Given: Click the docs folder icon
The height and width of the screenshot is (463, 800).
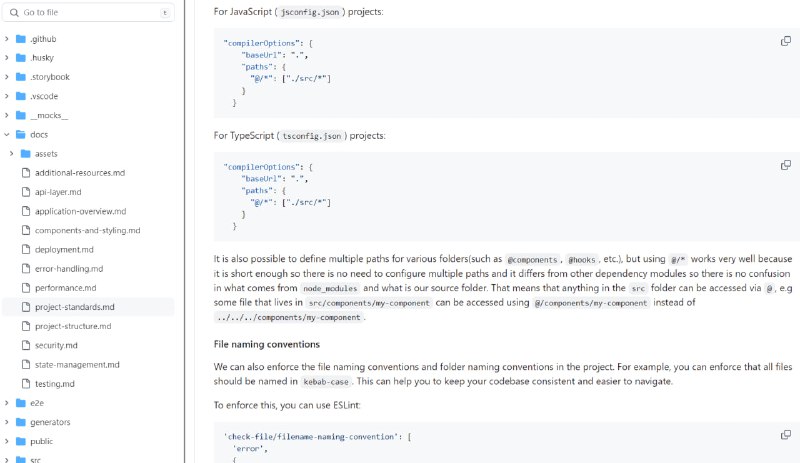Looking at the screenshot, I should click(x=21, y=135).
